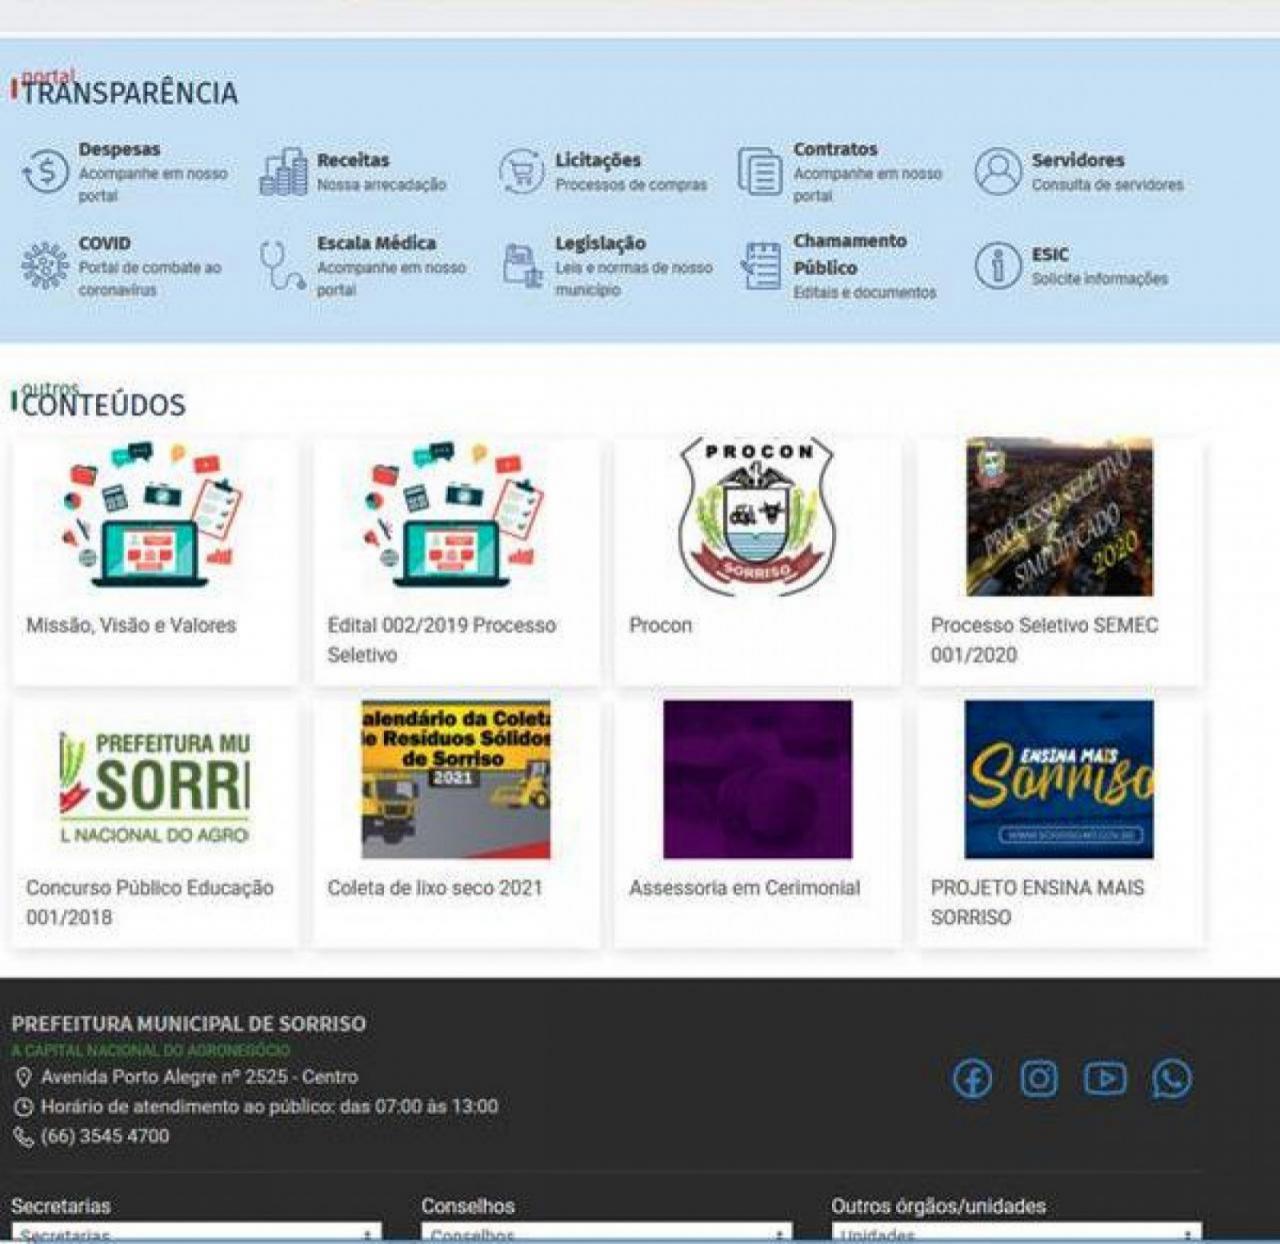1280x1244 pixels.
Task: Click the Despesas dollar sign icon
Action: click(45, 172)
